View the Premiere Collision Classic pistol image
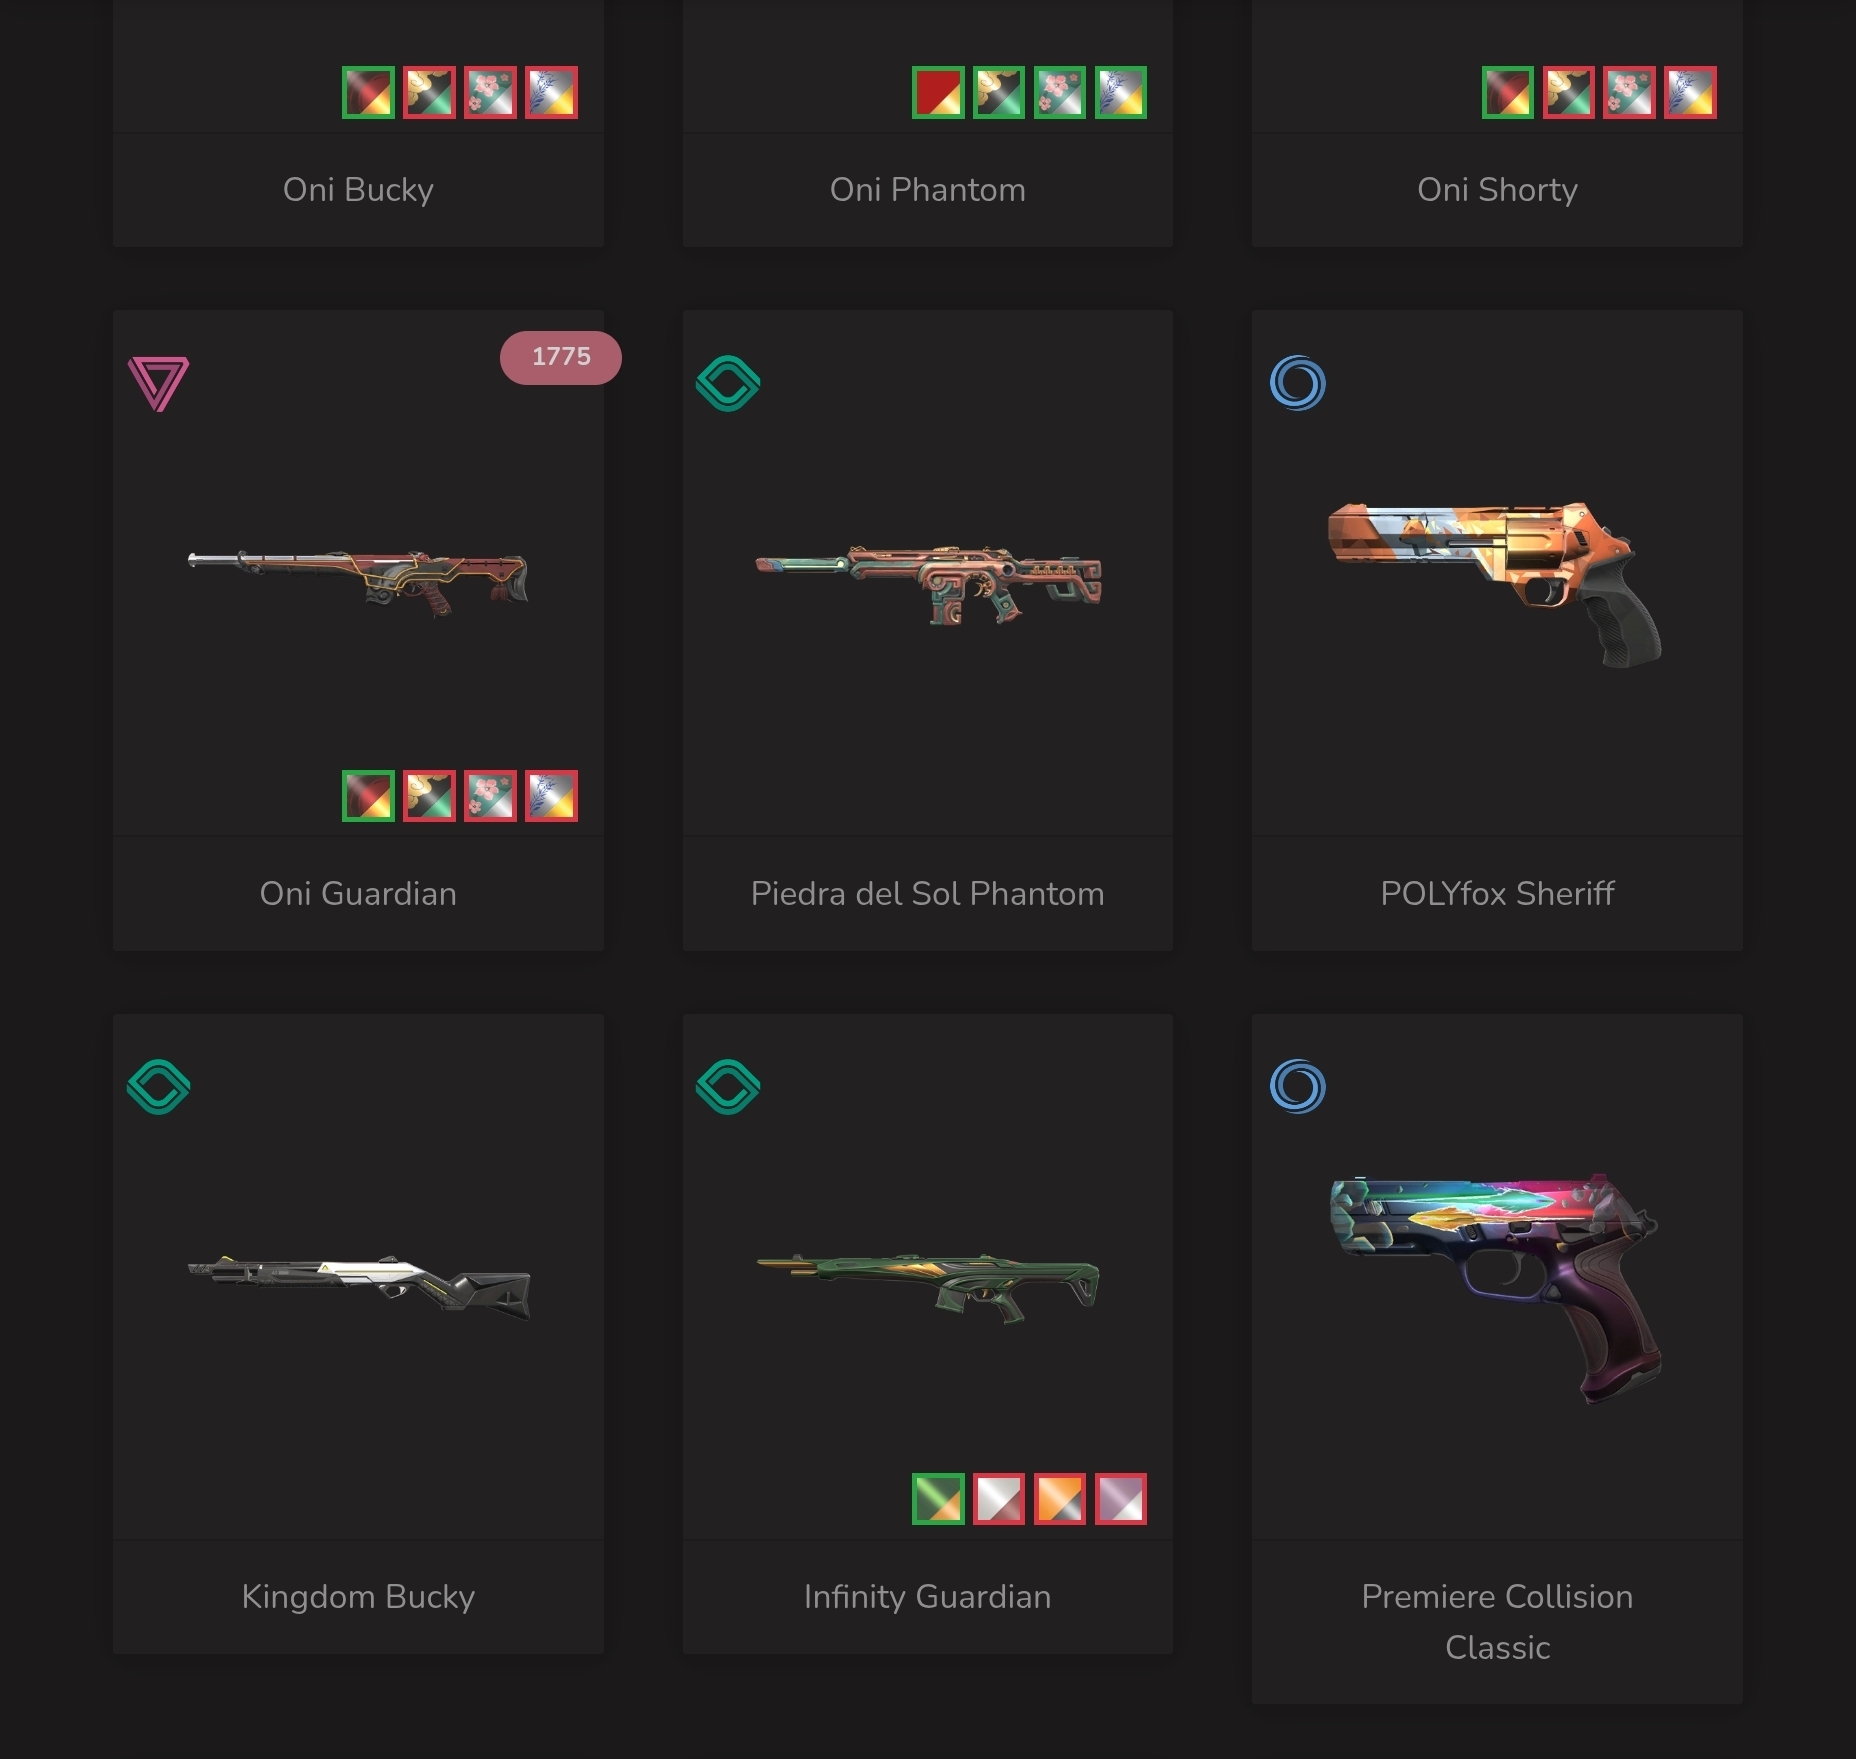Screen dimensions: 1856x1759 pyautogui.click(x=1496, y=1289)
